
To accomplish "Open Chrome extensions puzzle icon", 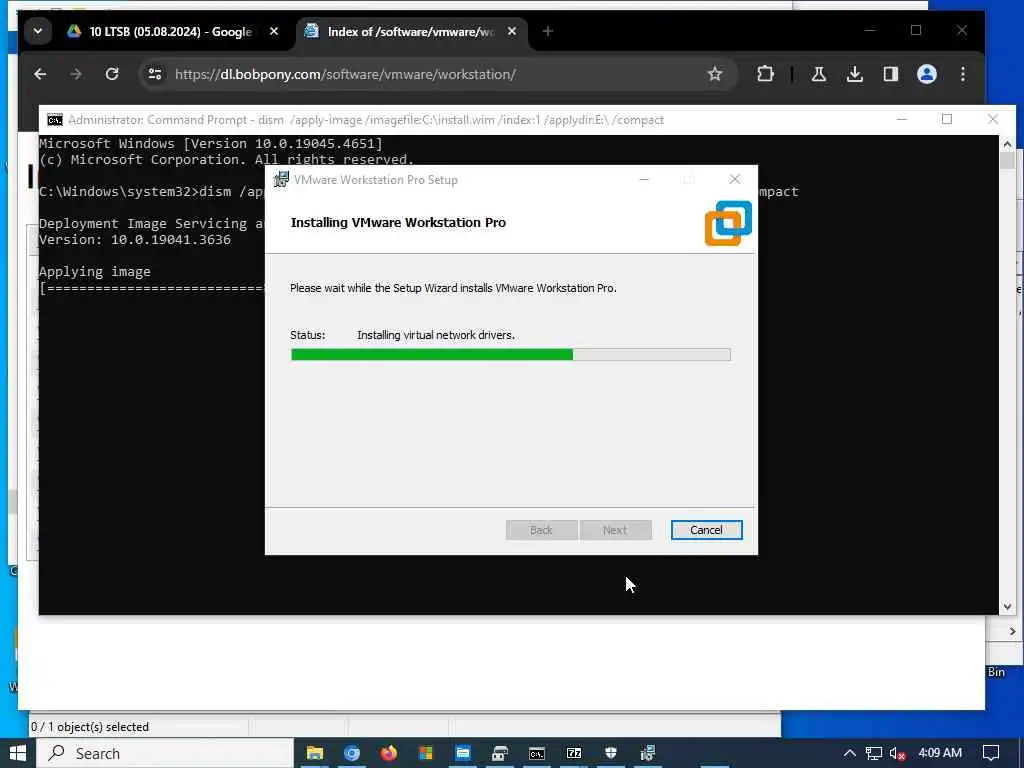I will pos(765,74).
